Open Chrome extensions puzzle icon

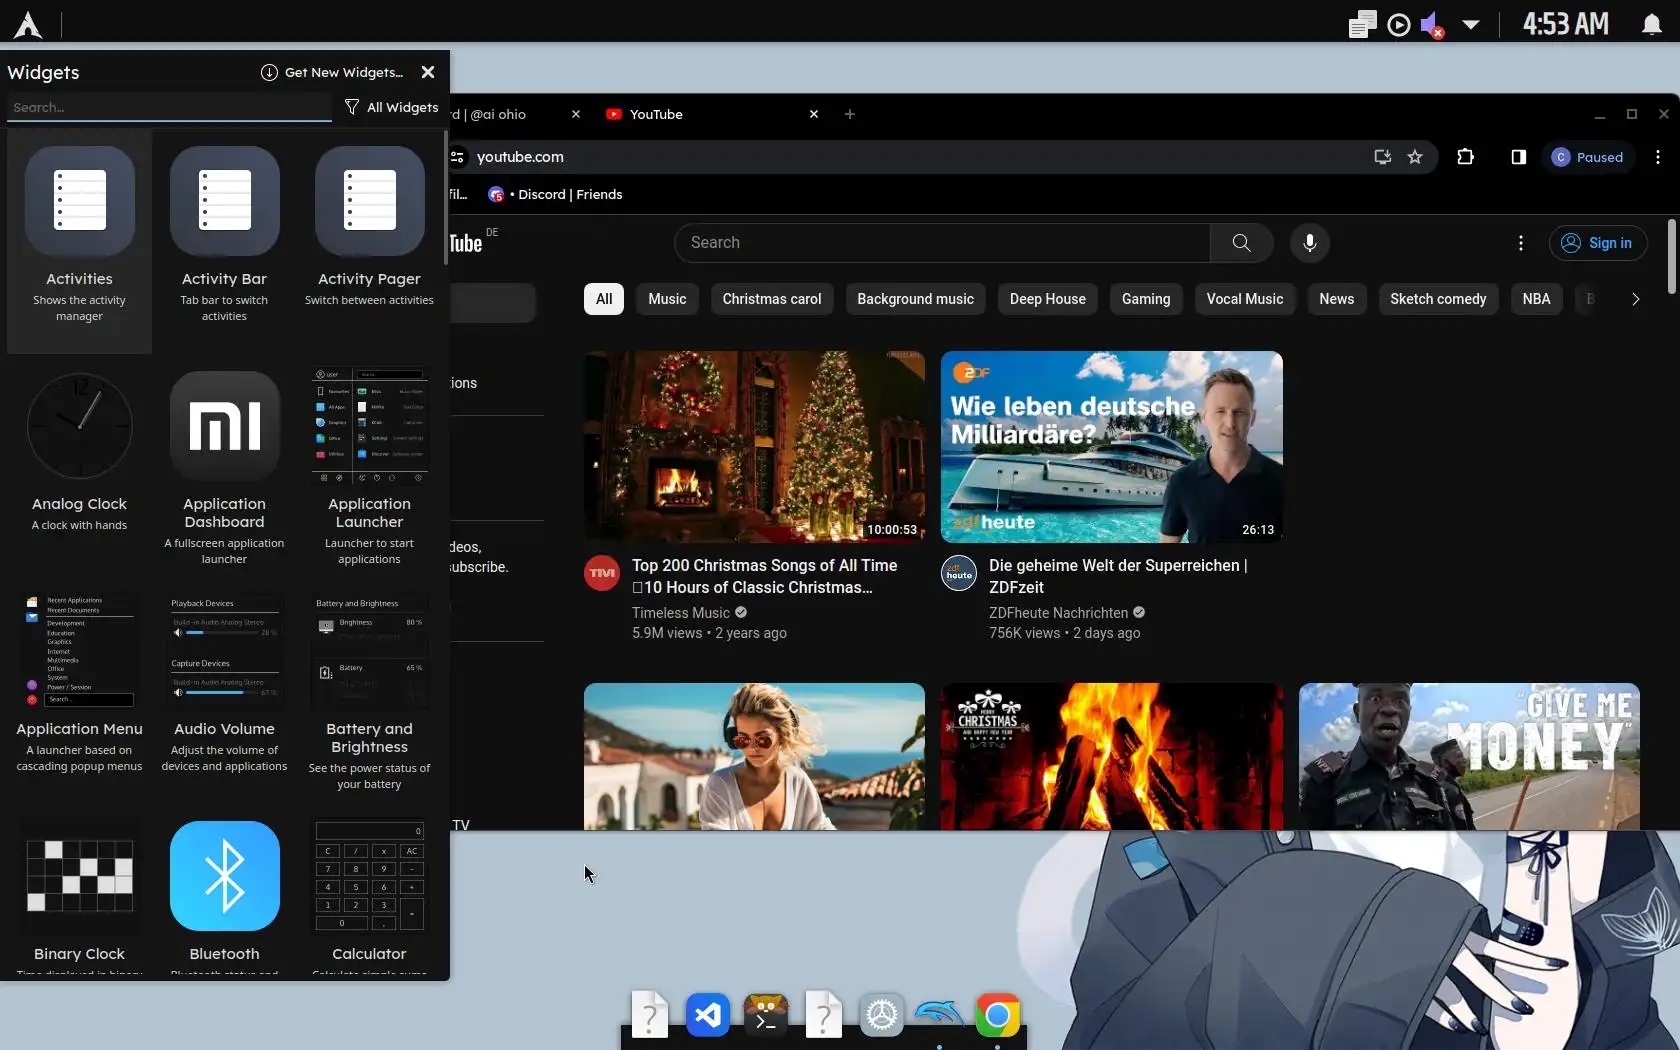pyautogui.click(x=1466, y=157)
